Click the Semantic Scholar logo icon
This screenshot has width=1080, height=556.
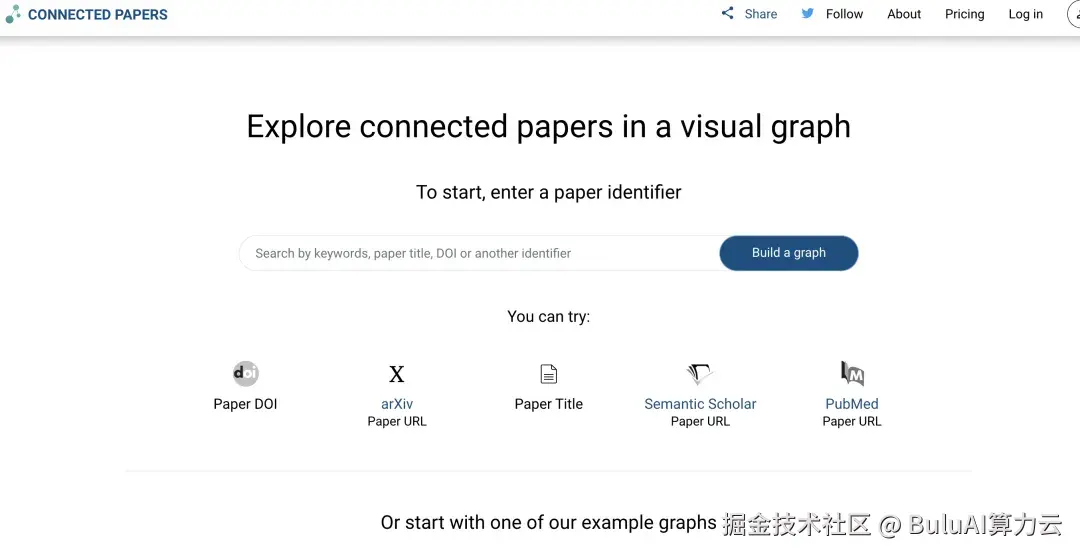[x=700, y=374]
